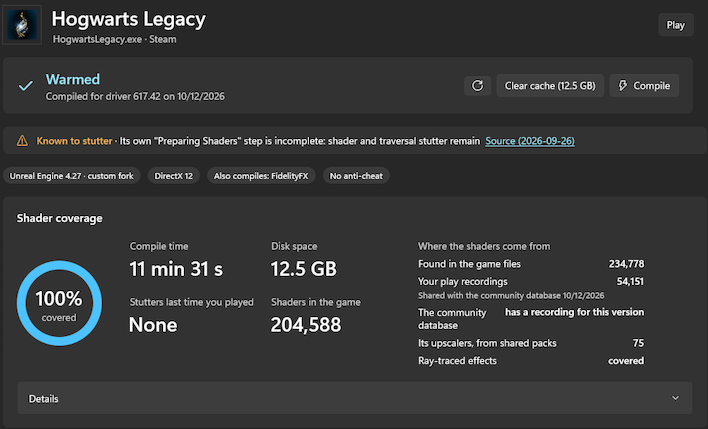708x429 pixels.
Task: Click Compiled for driver 617.42 text
Action: click(x=135, y=96)
